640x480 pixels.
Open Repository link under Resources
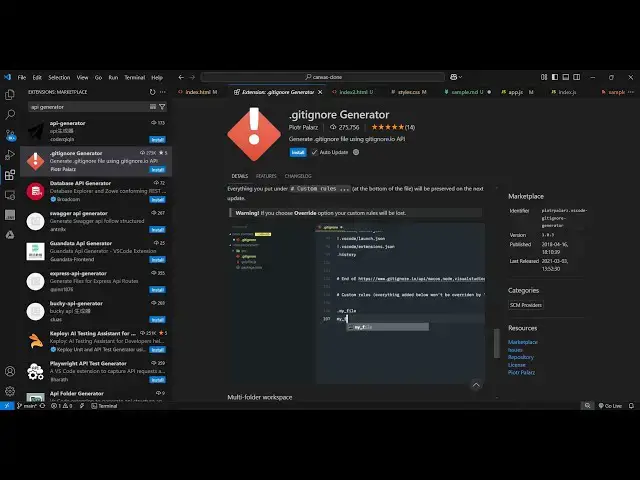520,357
